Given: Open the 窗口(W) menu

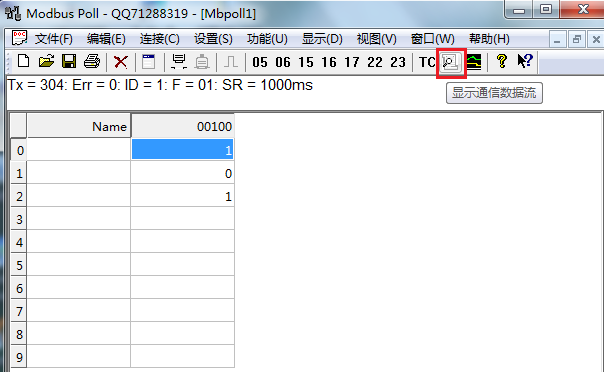Looking at the screenshot, I should point(432,39).
